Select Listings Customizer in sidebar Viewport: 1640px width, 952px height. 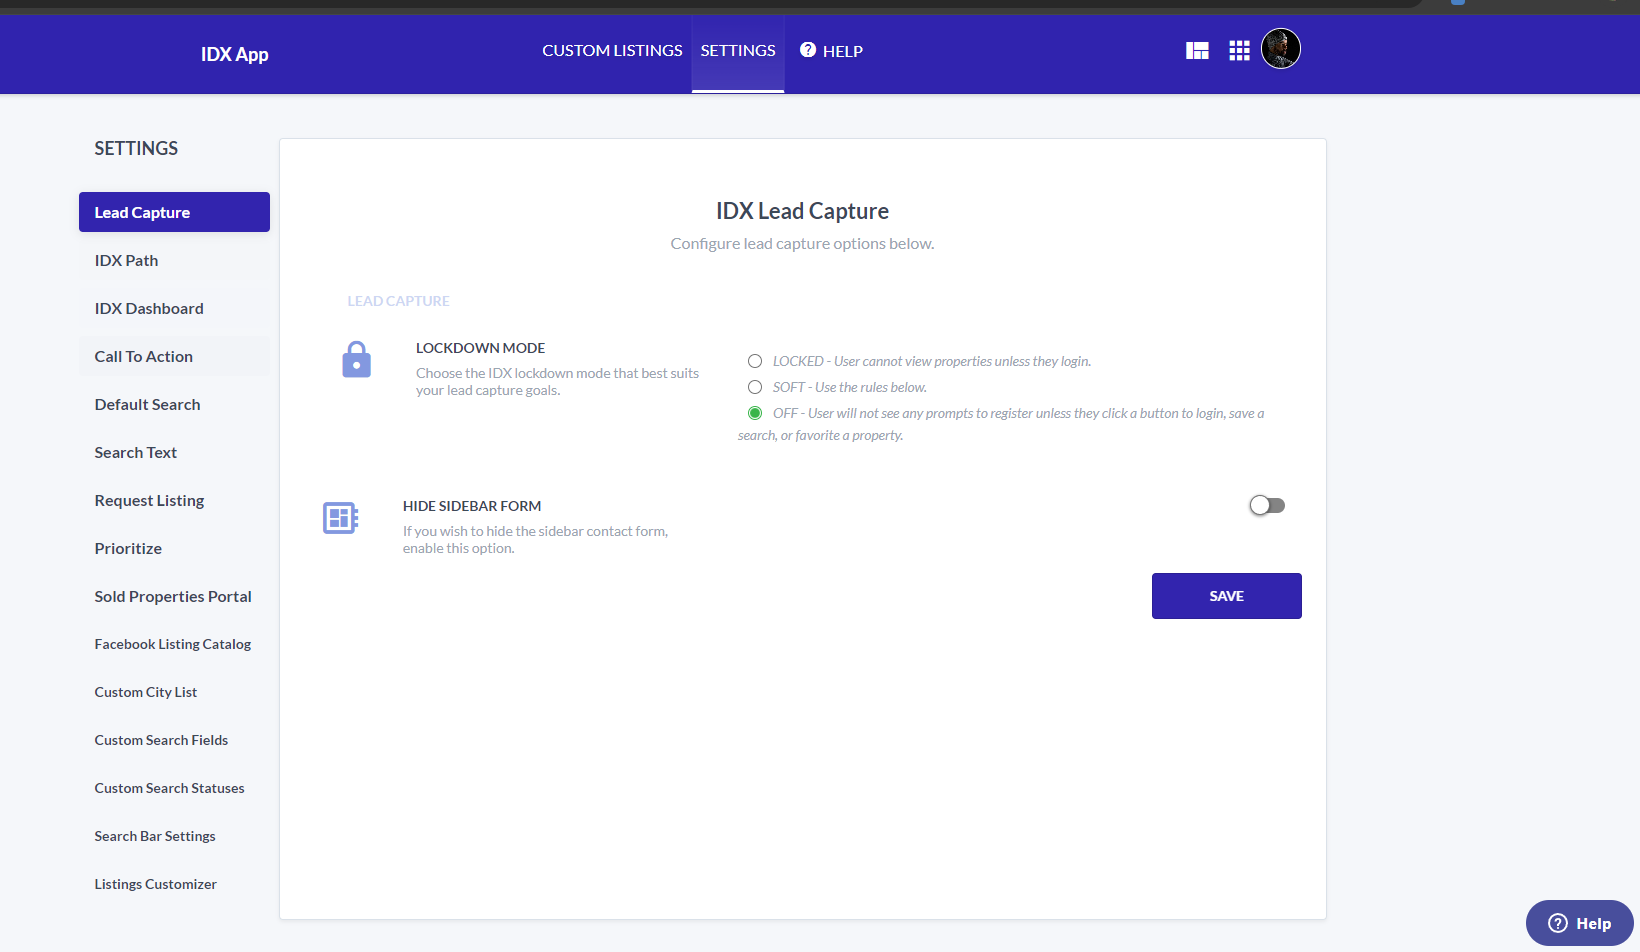[x=156, y=885]
